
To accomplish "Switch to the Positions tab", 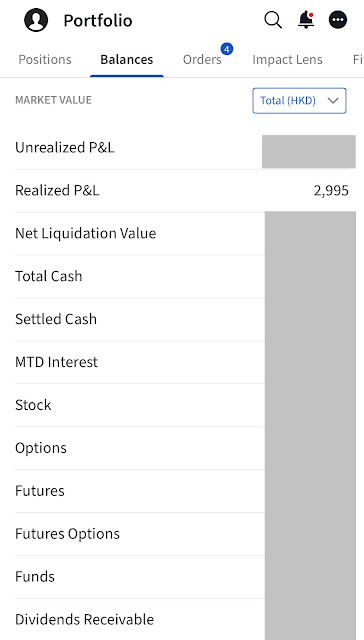I will (45, 60).
